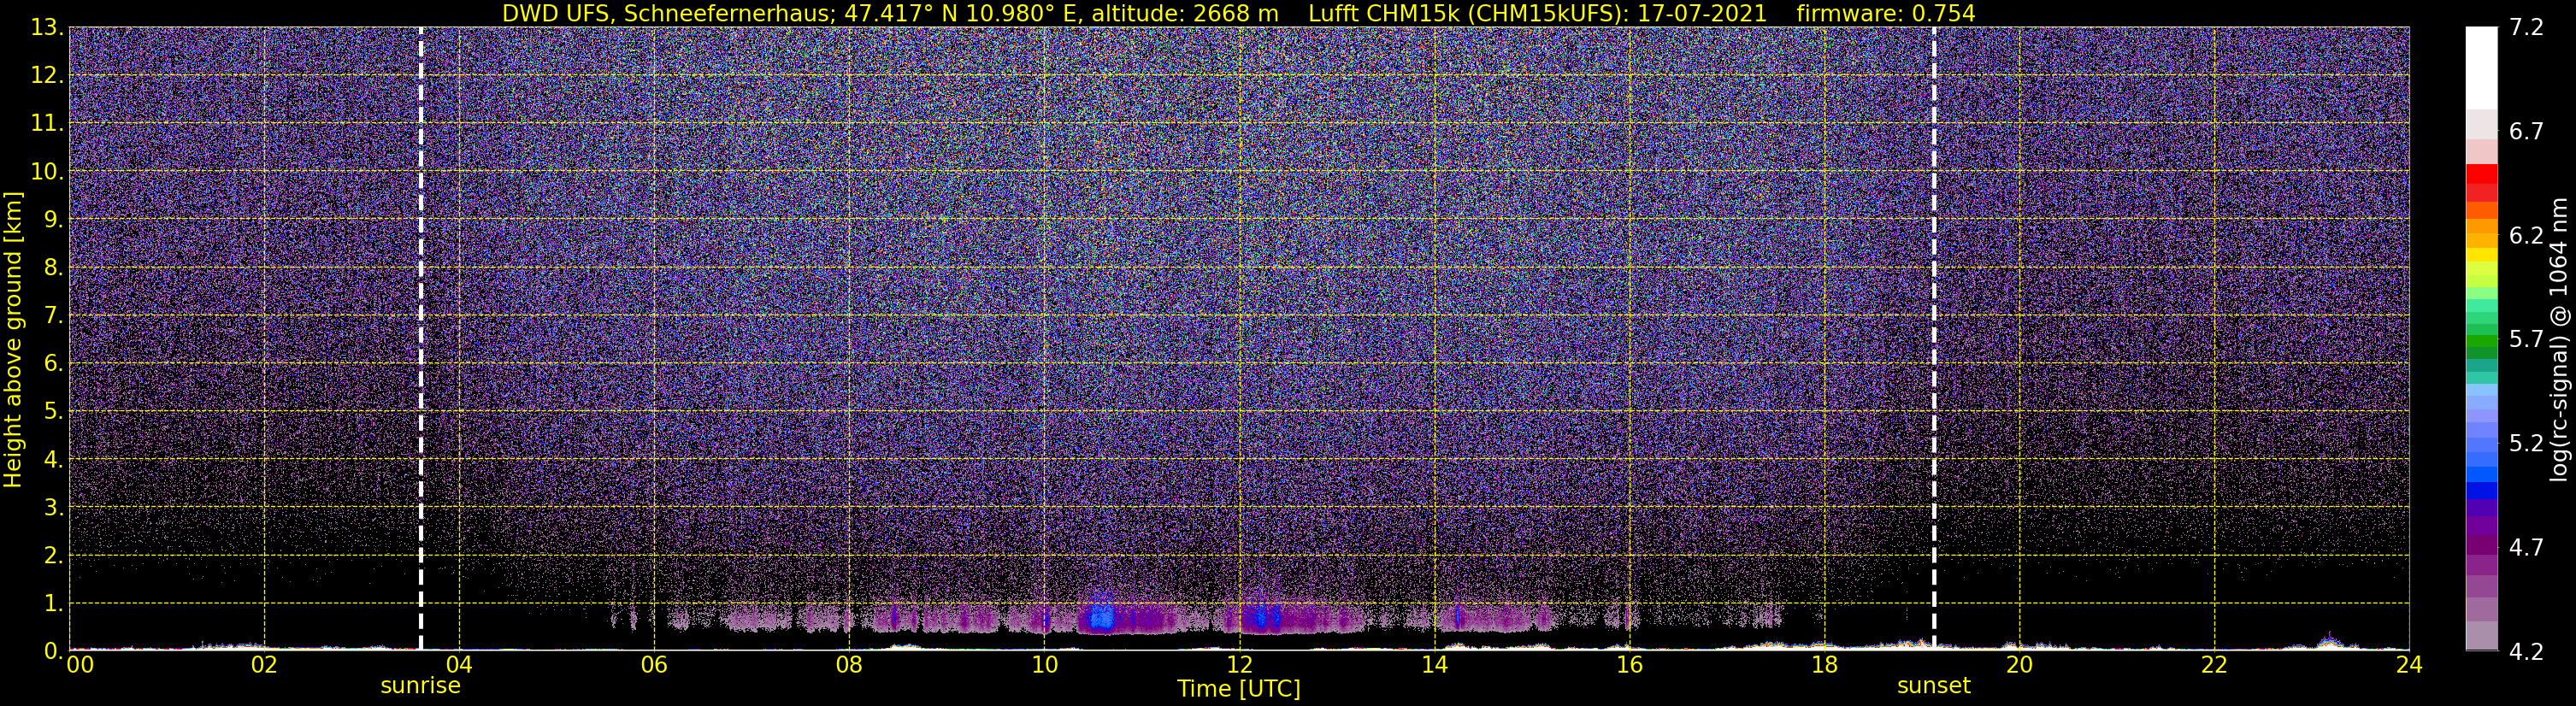Click the "1." tick label on the height axis

54,604
